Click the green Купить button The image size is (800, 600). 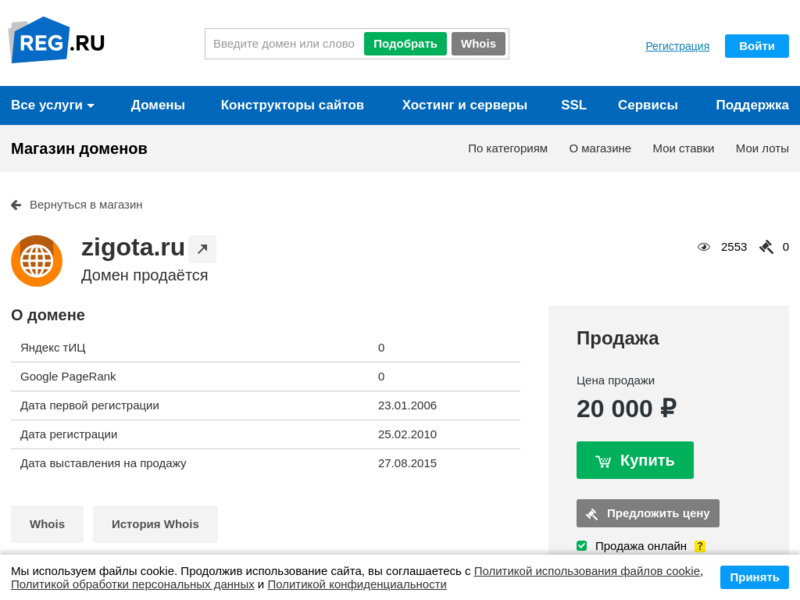[x=635, y=460]
